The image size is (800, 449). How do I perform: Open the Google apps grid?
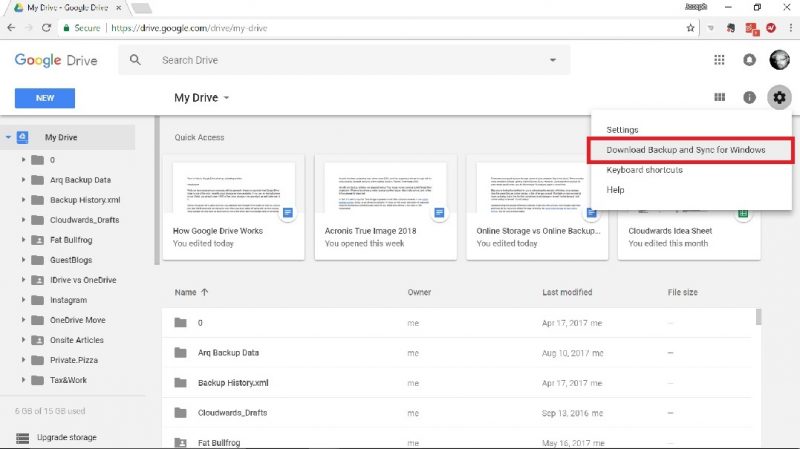click(719, 60)
